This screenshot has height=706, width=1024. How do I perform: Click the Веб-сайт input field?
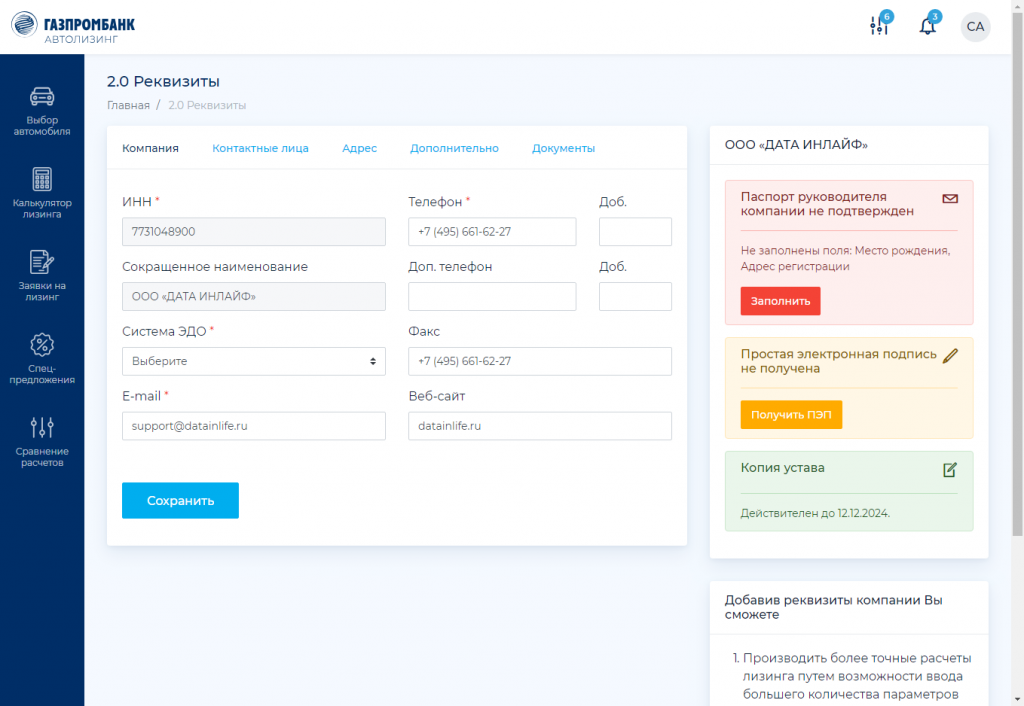click(x=539, y=426)
